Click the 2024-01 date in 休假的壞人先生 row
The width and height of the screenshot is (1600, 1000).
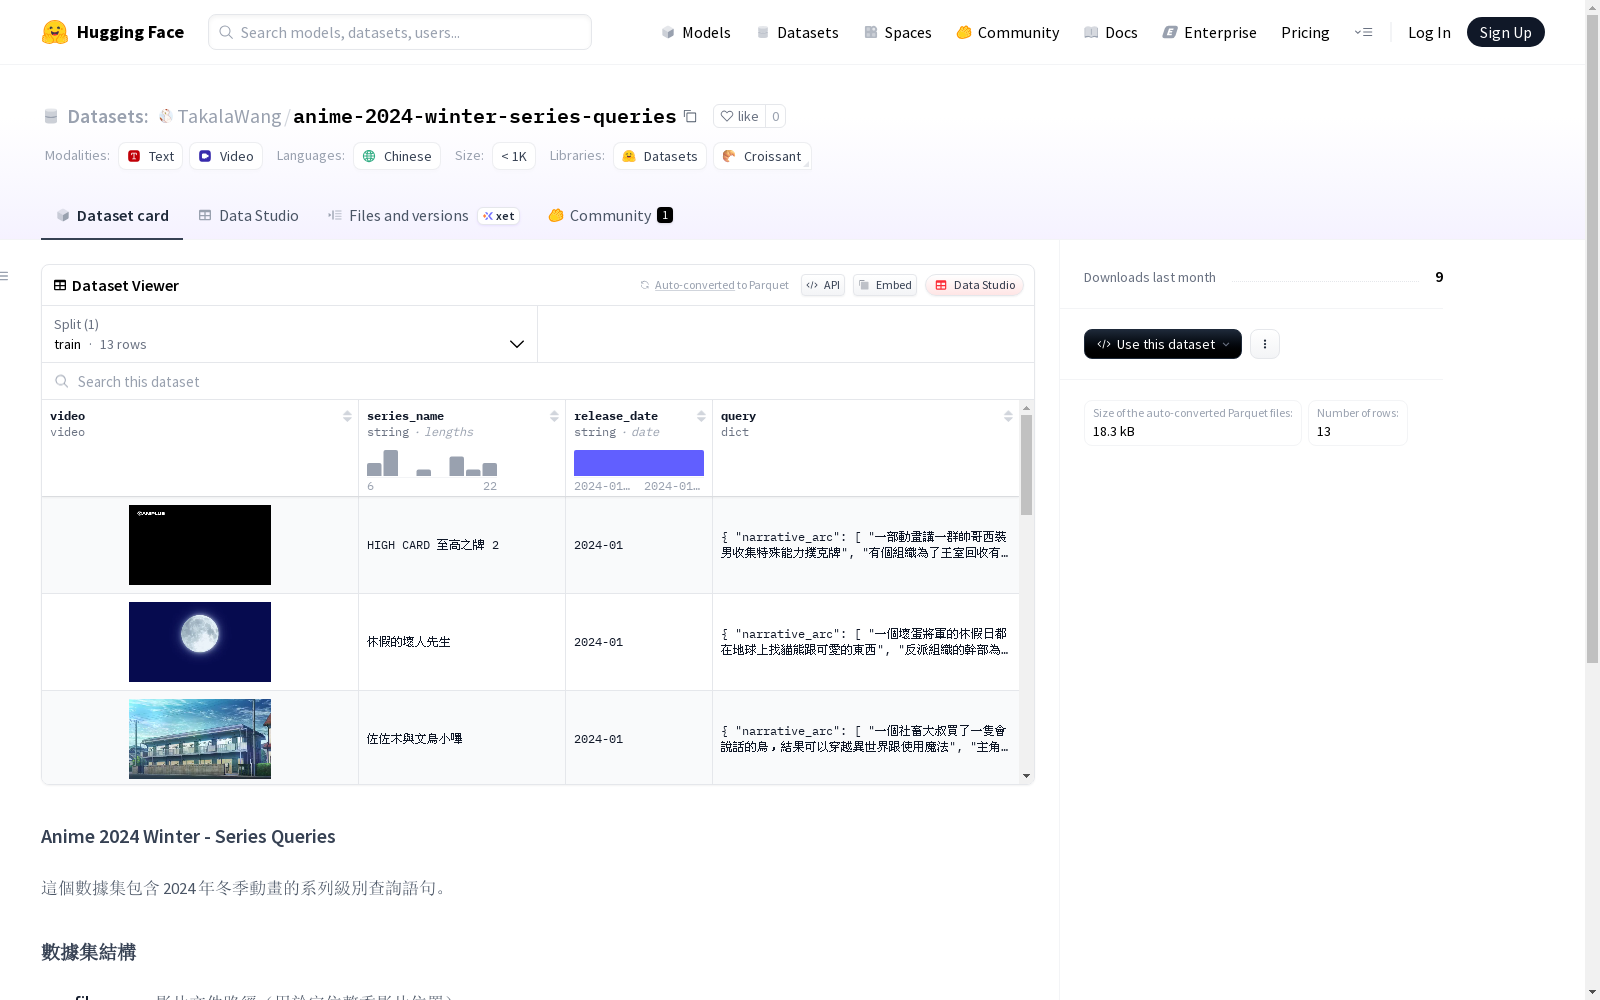click(598, 642)
